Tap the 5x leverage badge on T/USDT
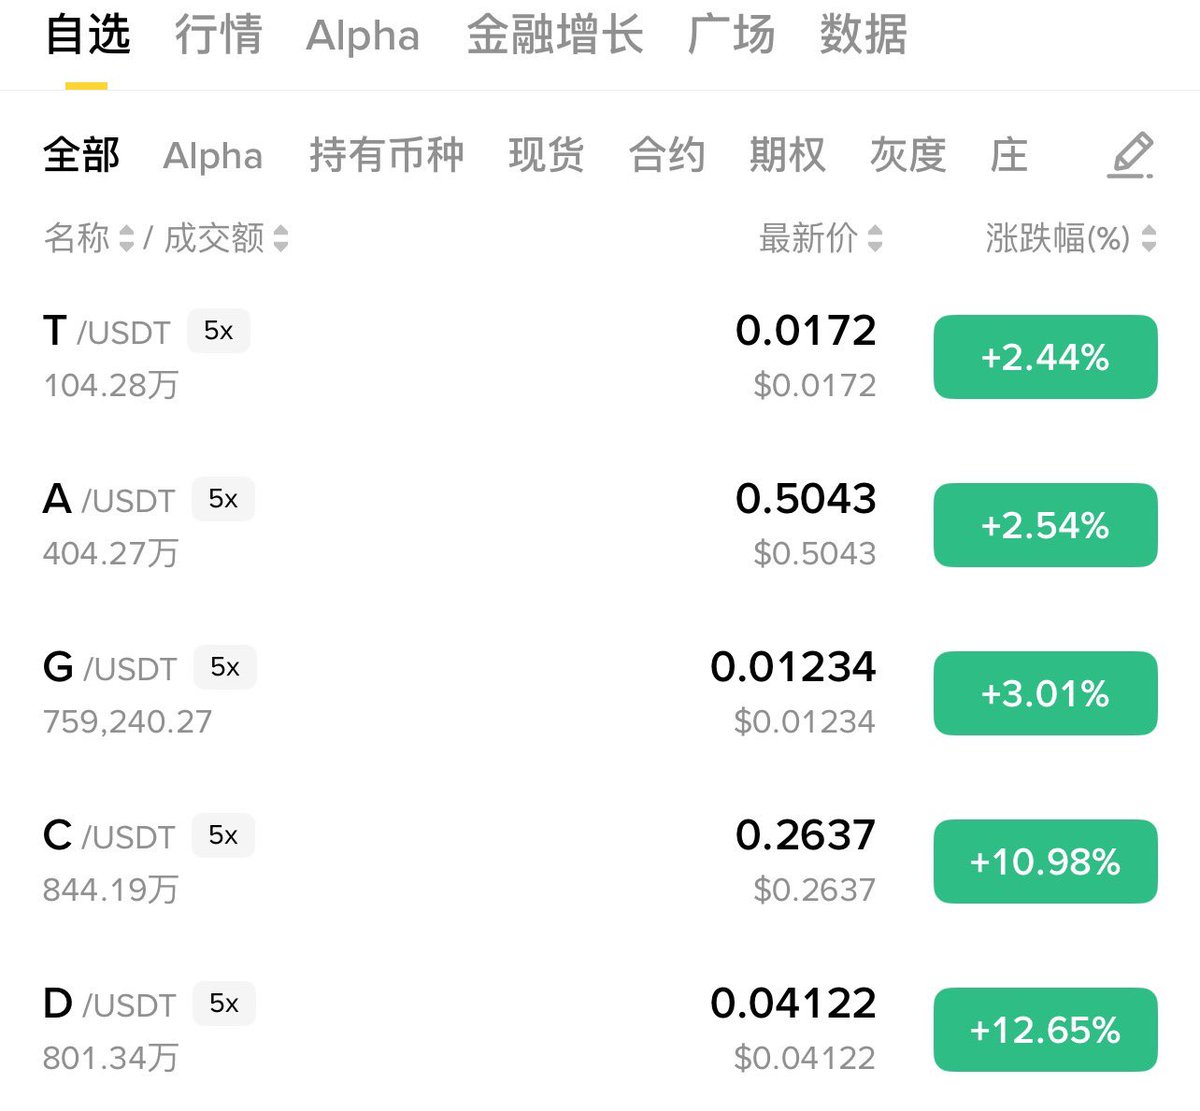This screenshot has height=1111, width=1200. pos(219,331)
